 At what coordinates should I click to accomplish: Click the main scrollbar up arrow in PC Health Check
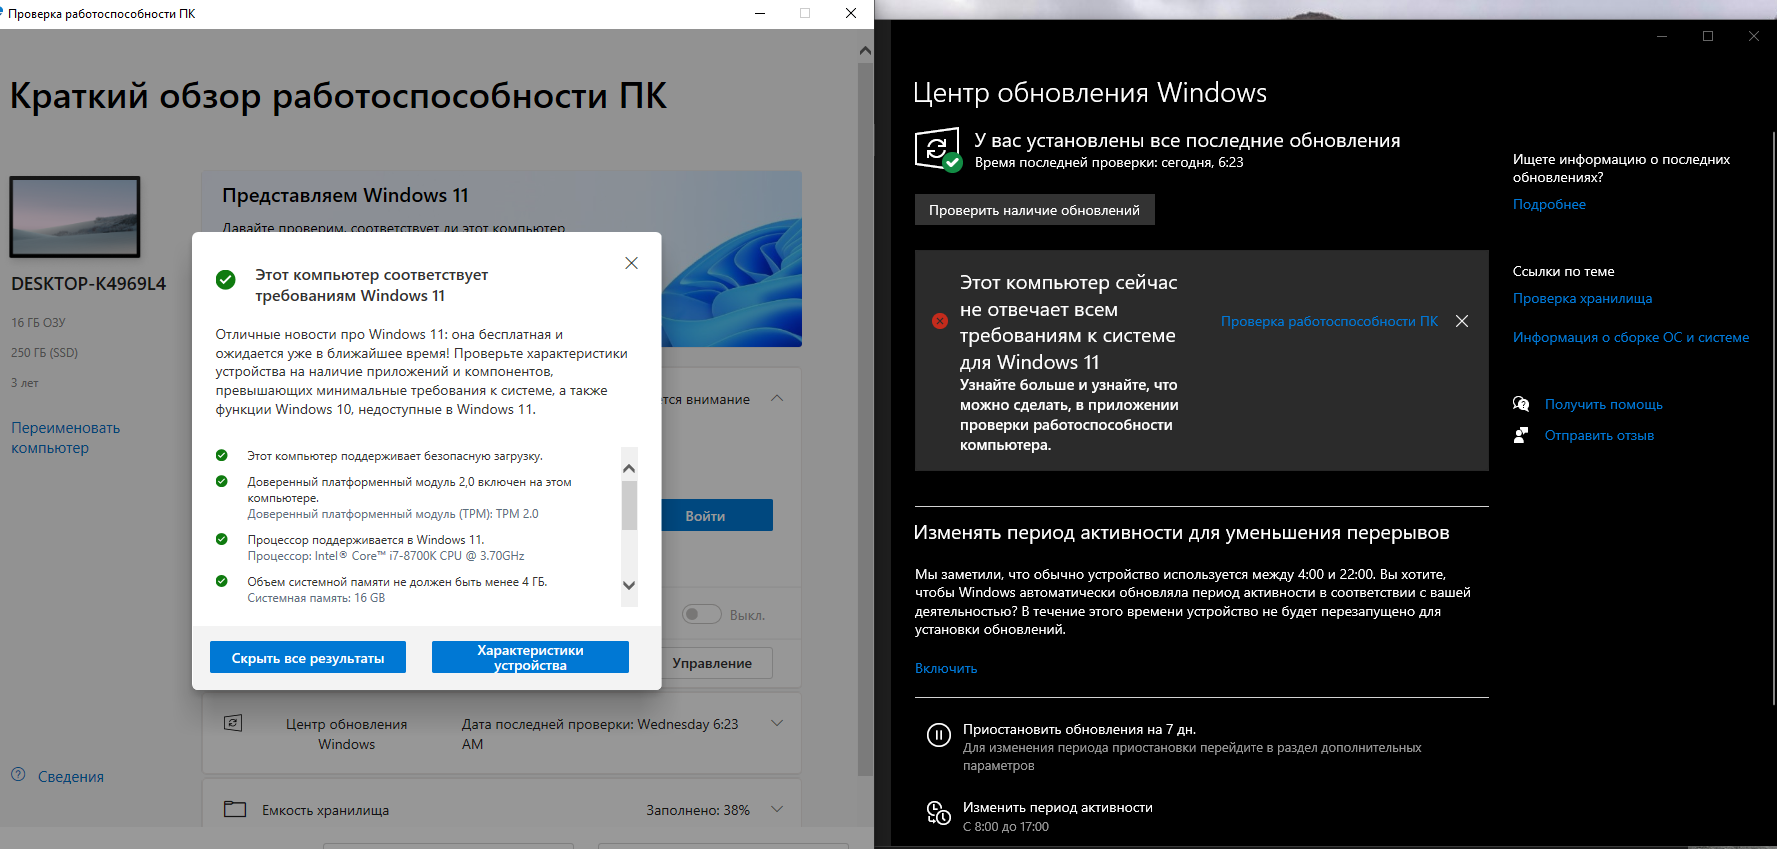coord(866,50)
